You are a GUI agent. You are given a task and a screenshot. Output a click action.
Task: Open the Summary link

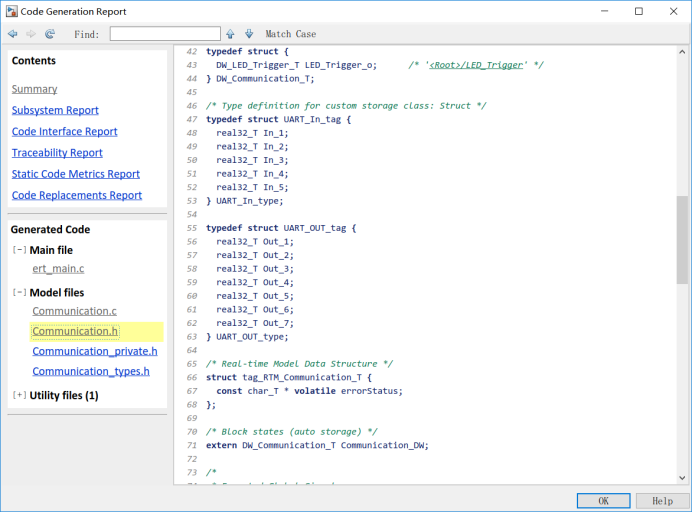tap(34, 89)
